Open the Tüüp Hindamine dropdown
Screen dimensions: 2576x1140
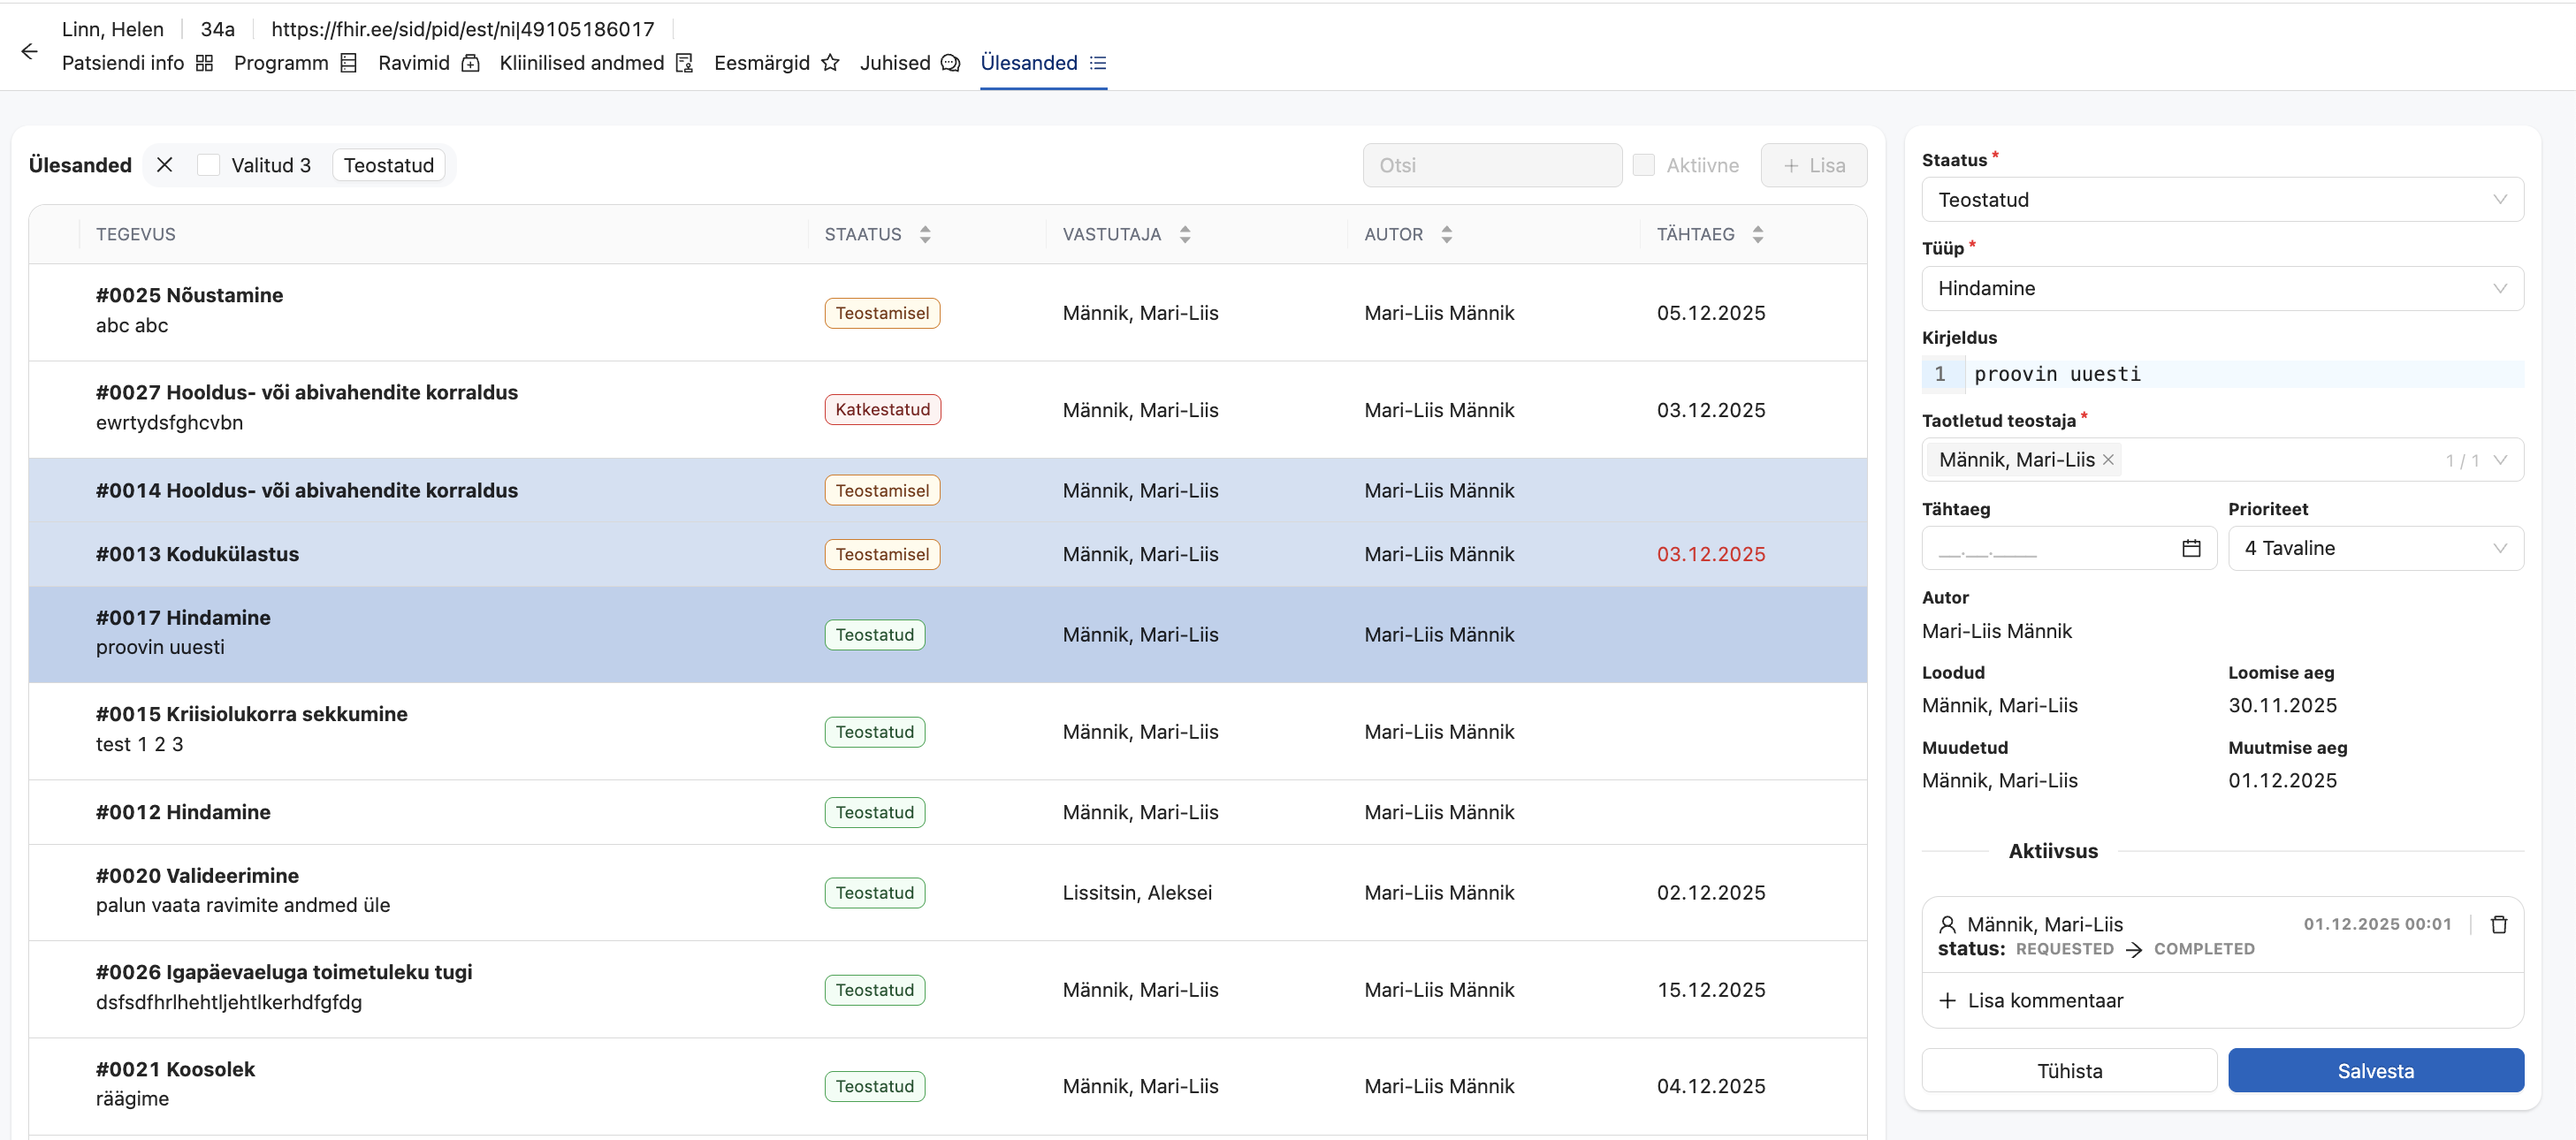(x=2221, y=289)
